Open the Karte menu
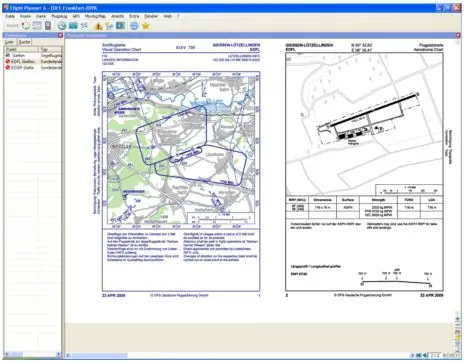This screenshot has width=464, height=363. [x=41, y=16]
